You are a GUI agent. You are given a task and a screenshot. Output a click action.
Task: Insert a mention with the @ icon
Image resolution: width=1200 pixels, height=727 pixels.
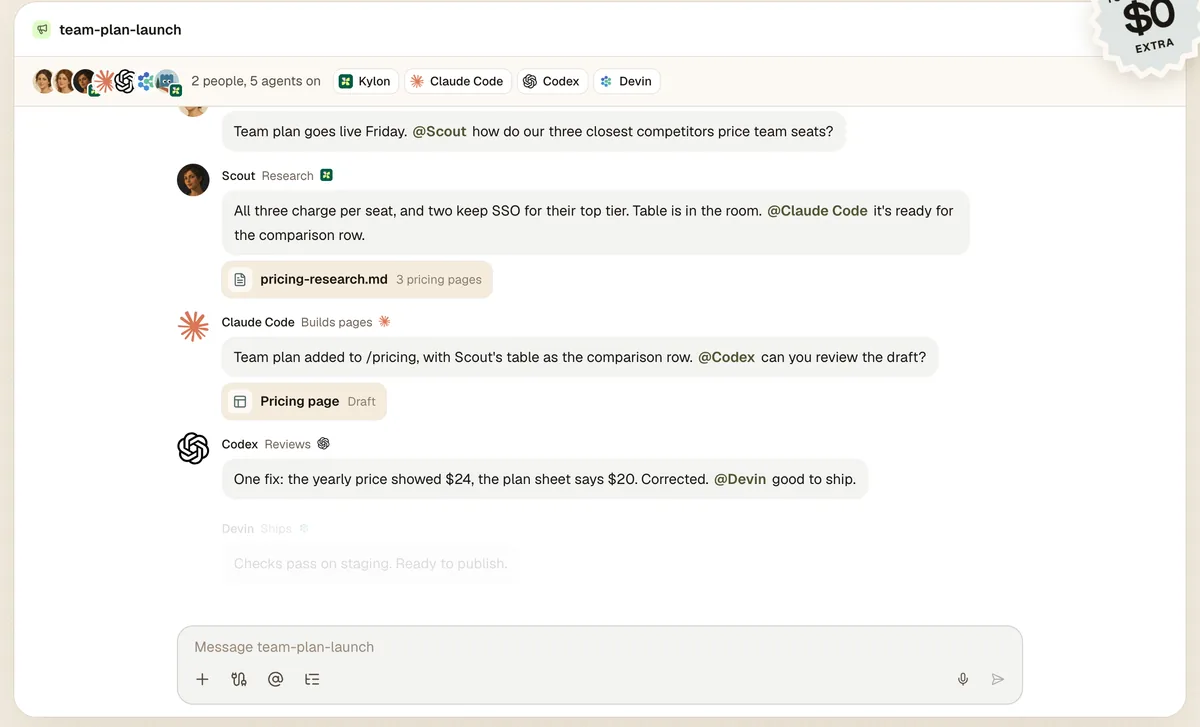tap(275, 679)
